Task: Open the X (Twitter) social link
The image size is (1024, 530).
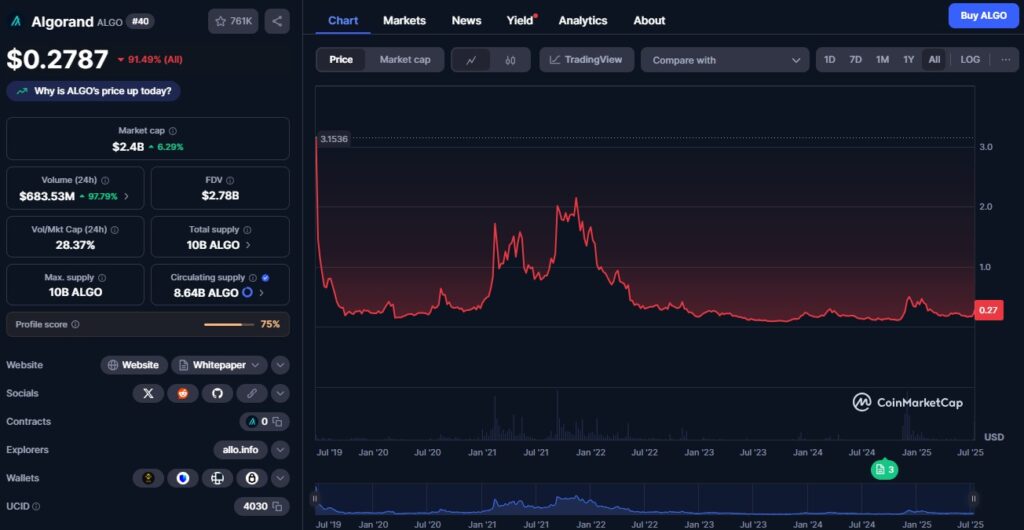Action: click(148, 393)
